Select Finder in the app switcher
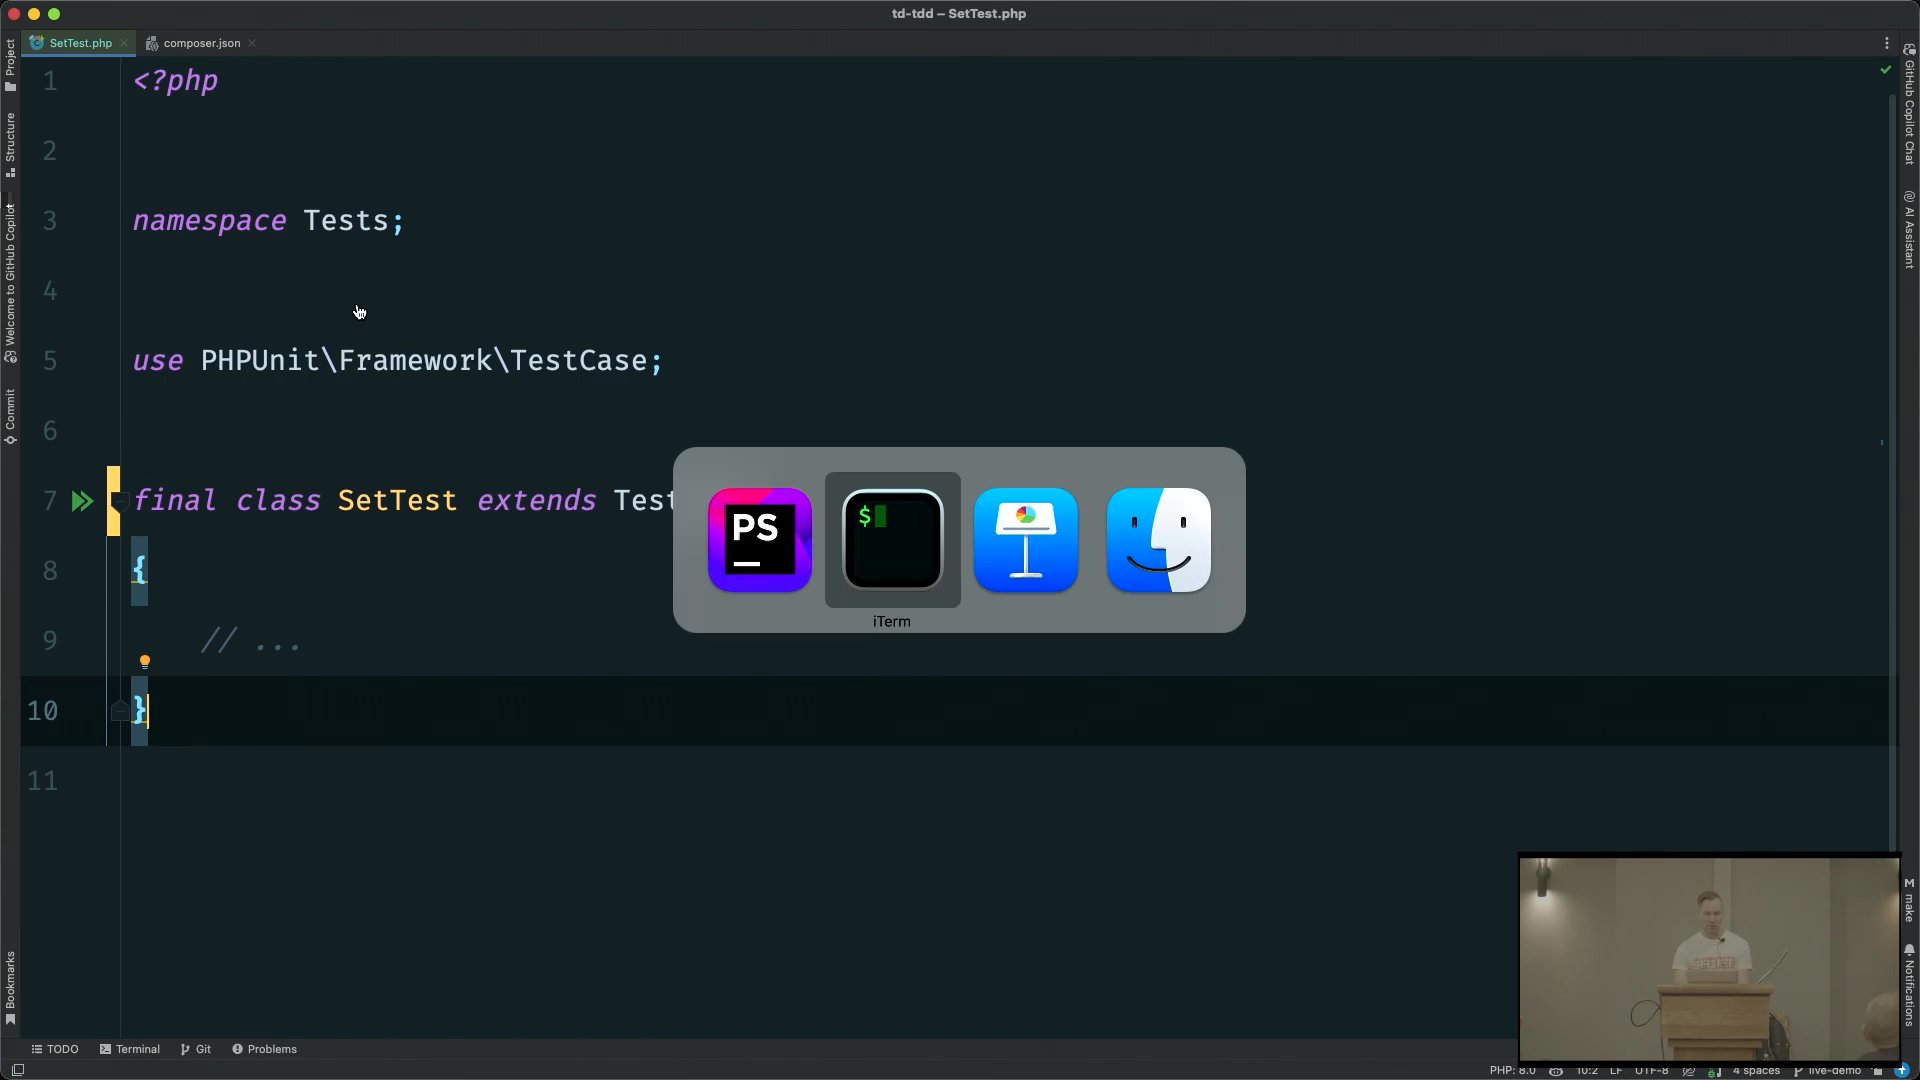This screenshot has height=1080, width=1920. (1159, 540)
